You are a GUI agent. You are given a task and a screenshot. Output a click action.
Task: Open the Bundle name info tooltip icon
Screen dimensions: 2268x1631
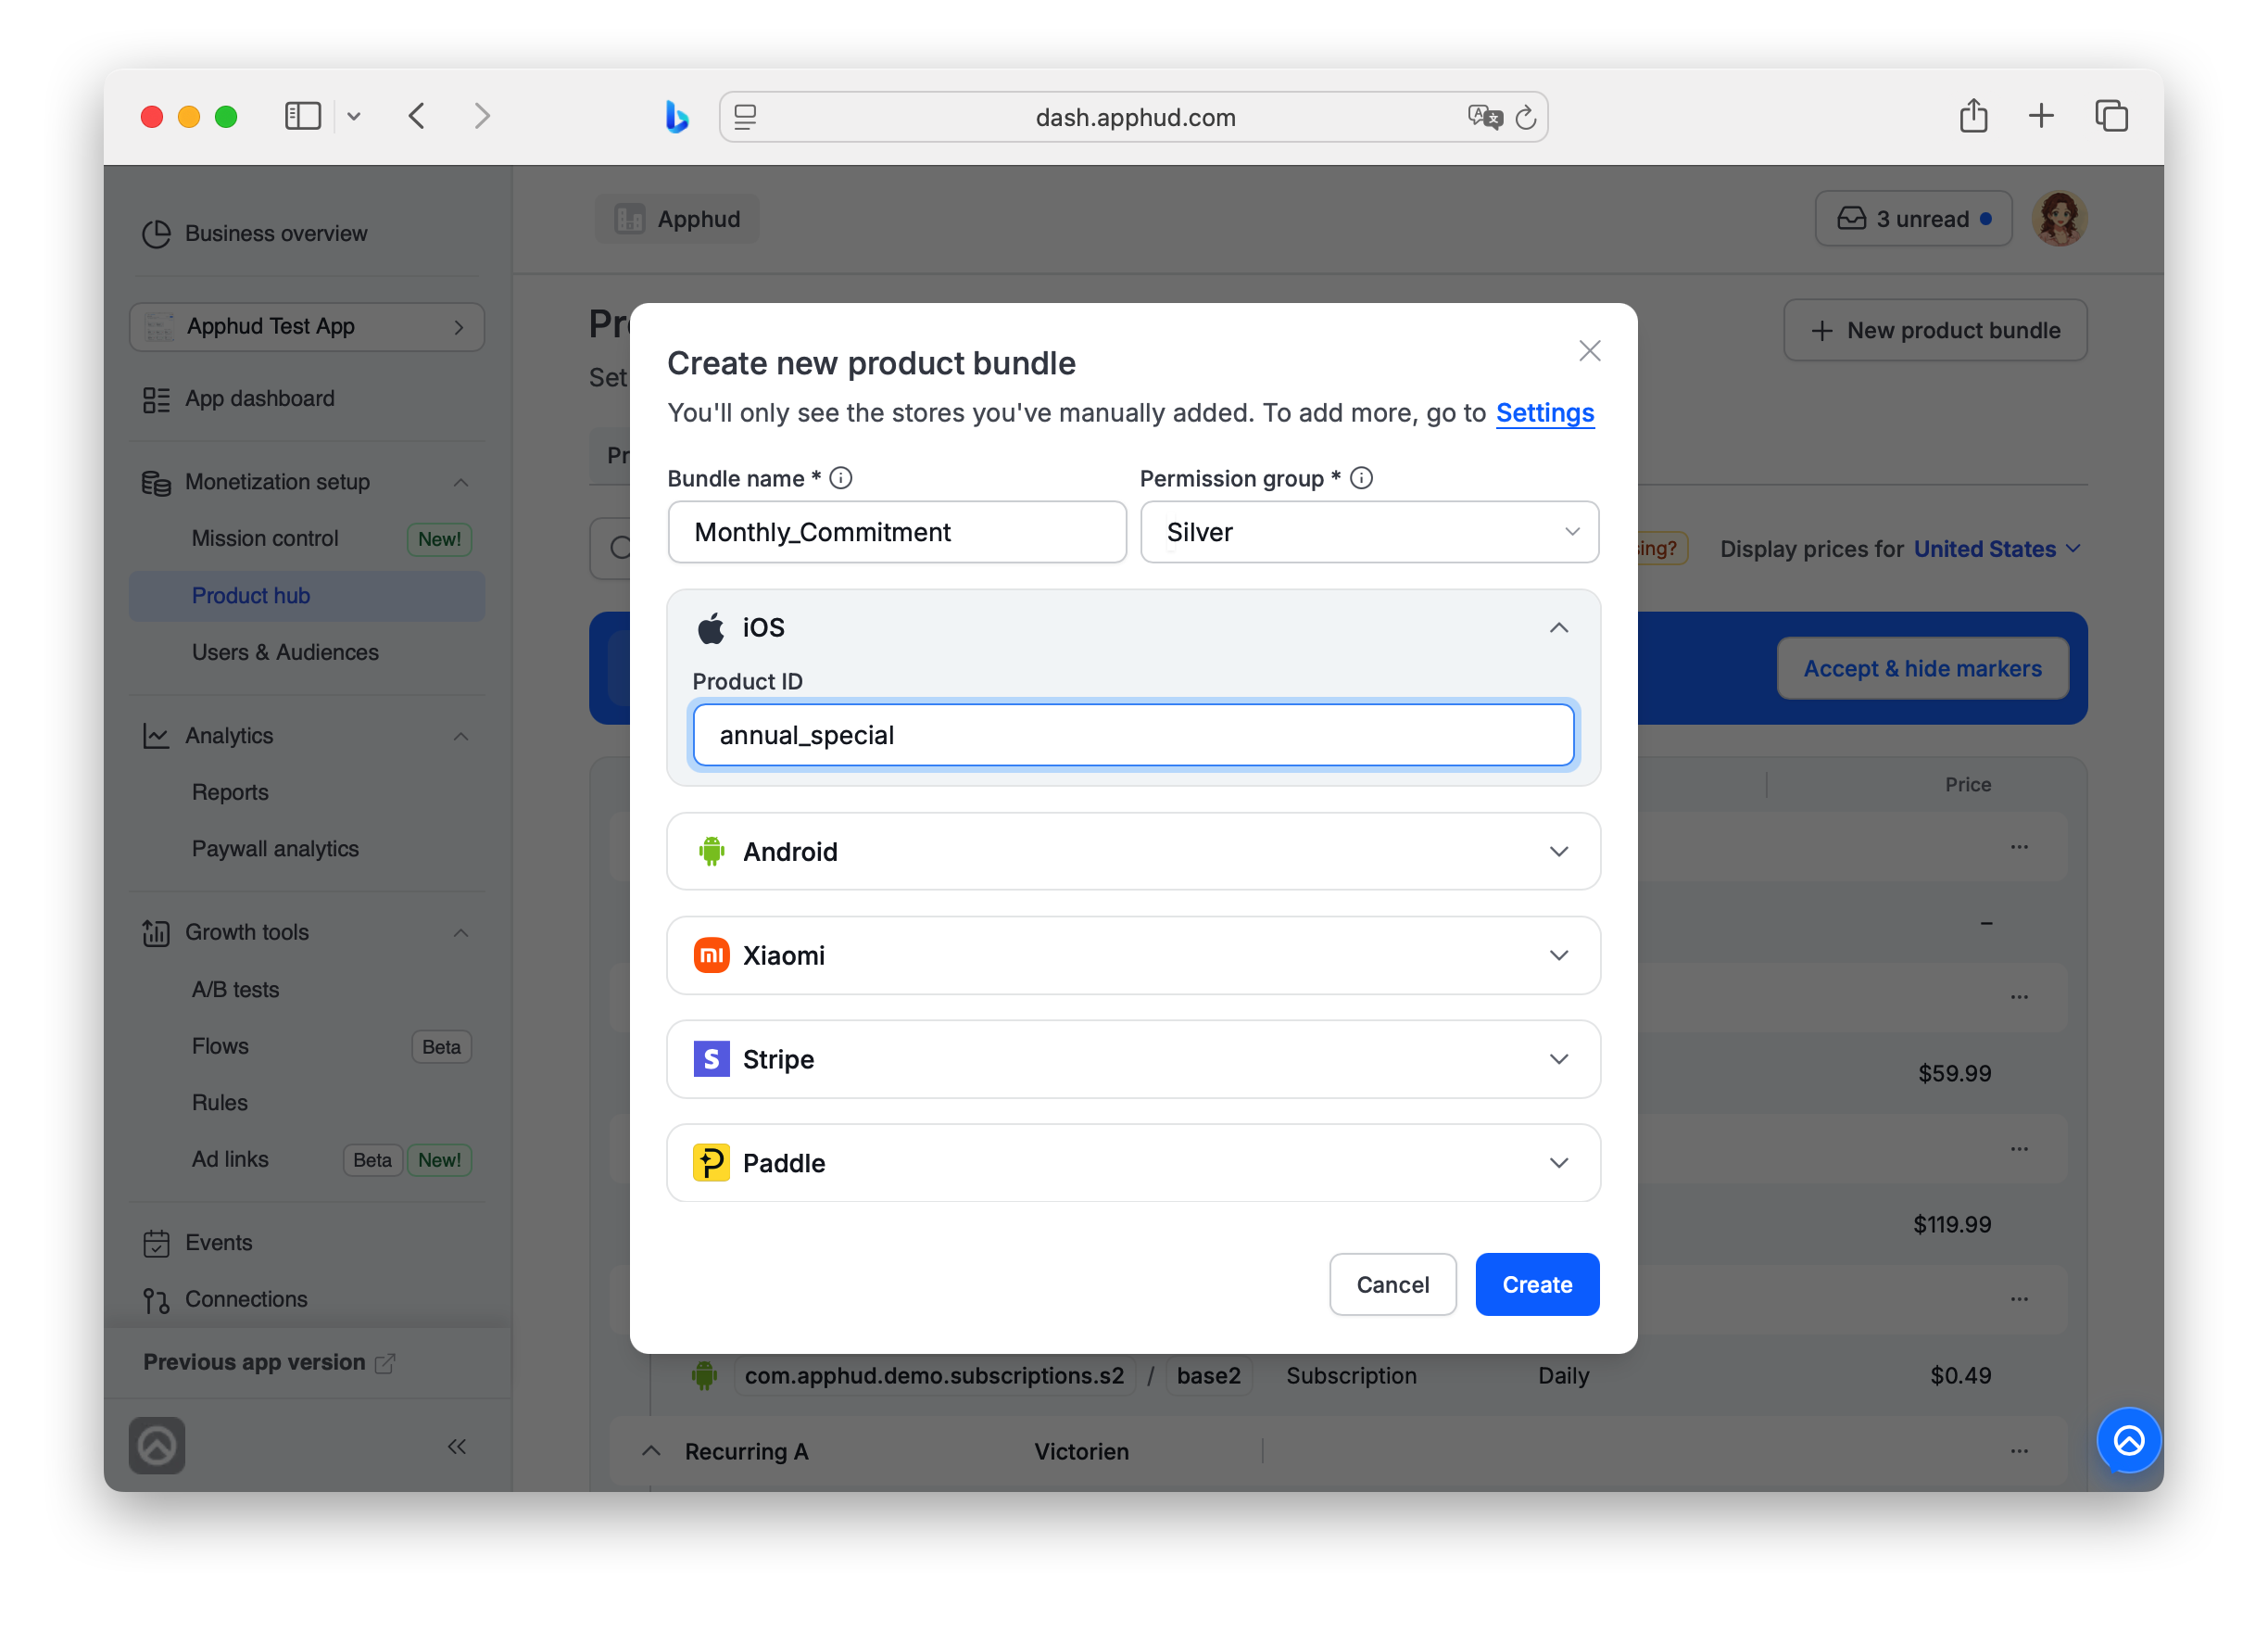pyautogui.click(x=841, y=478)
